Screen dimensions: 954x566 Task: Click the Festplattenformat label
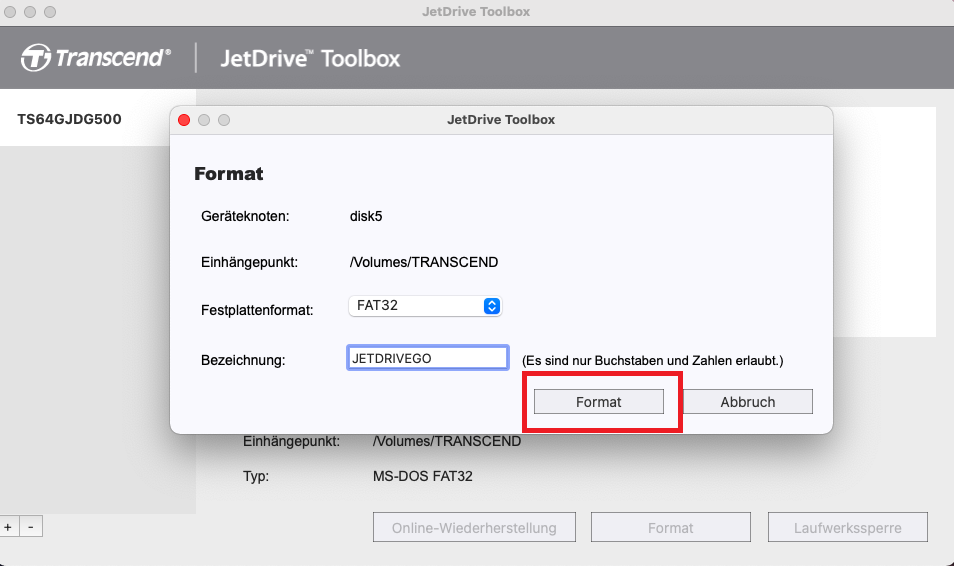pos(257,310)
